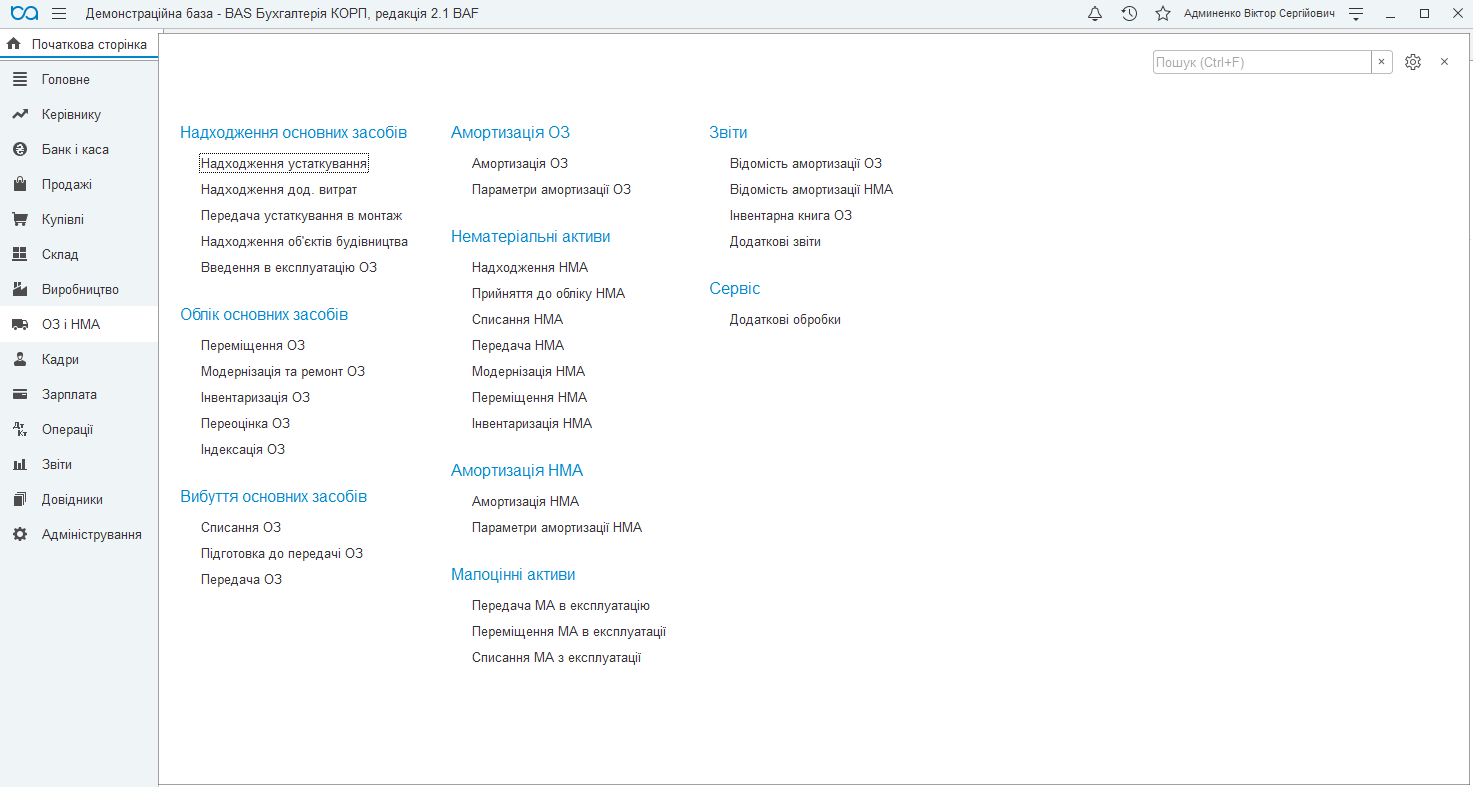This screenshot has height=787, width=1473.
Task: Click the Операції Дт/Кт icon
Action: (x=20, y=430)
